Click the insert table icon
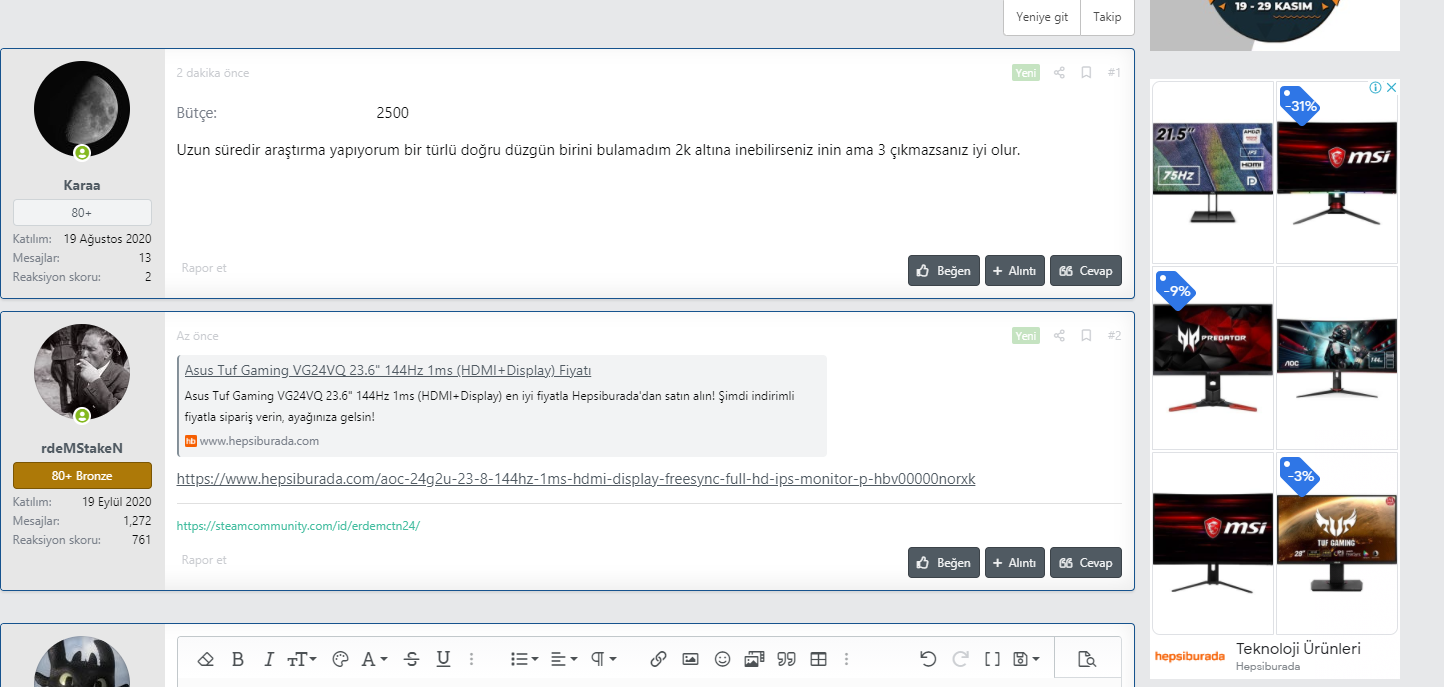 [x=818, y=659]
